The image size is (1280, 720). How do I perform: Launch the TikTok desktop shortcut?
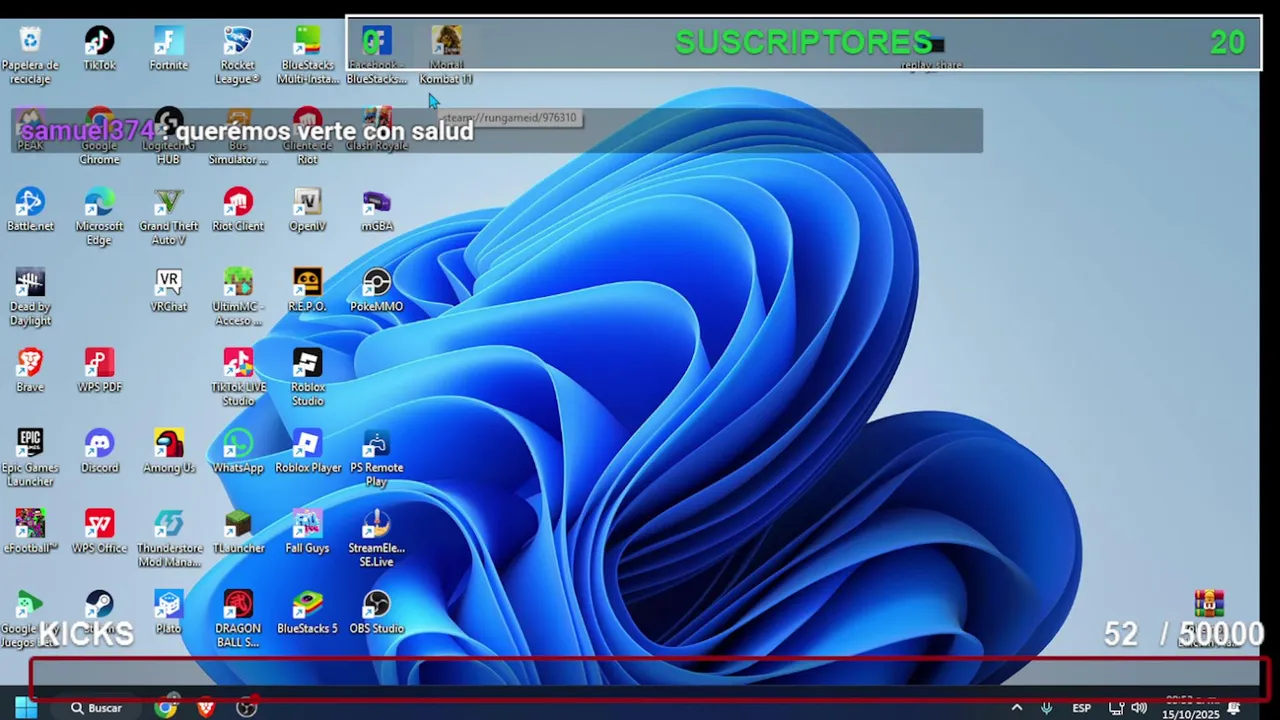tap(99, 49)
